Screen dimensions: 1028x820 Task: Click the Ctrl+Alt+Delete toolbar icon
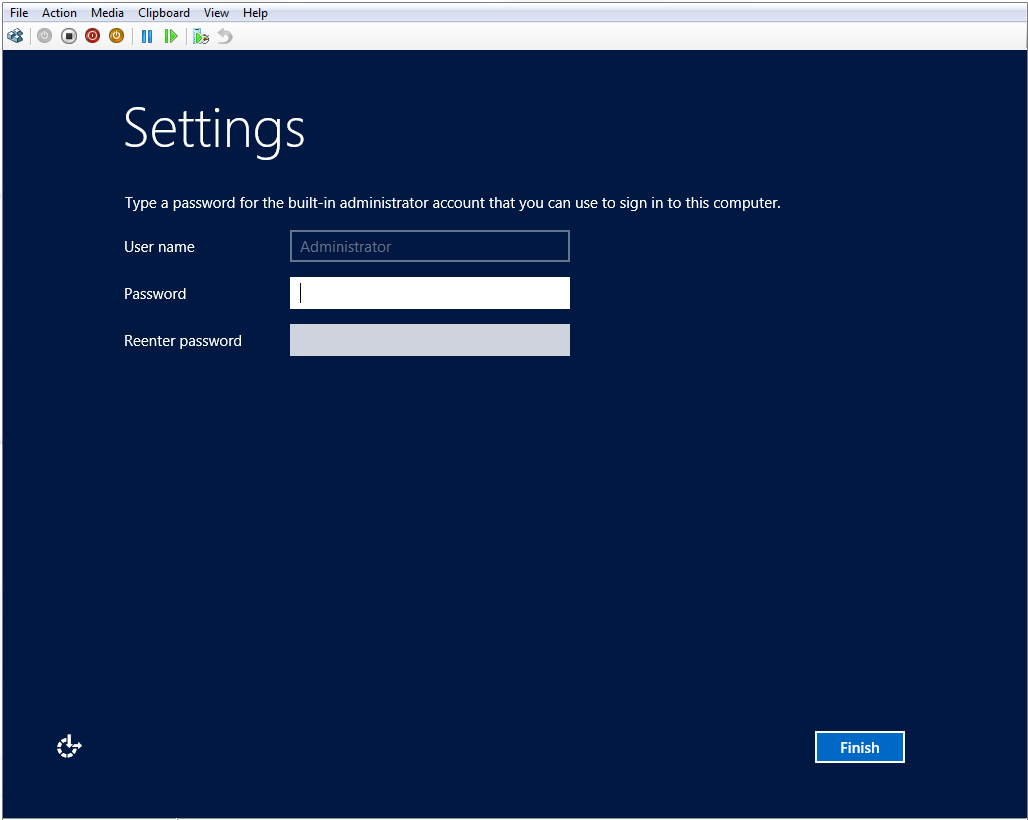(x=15, y=36)
